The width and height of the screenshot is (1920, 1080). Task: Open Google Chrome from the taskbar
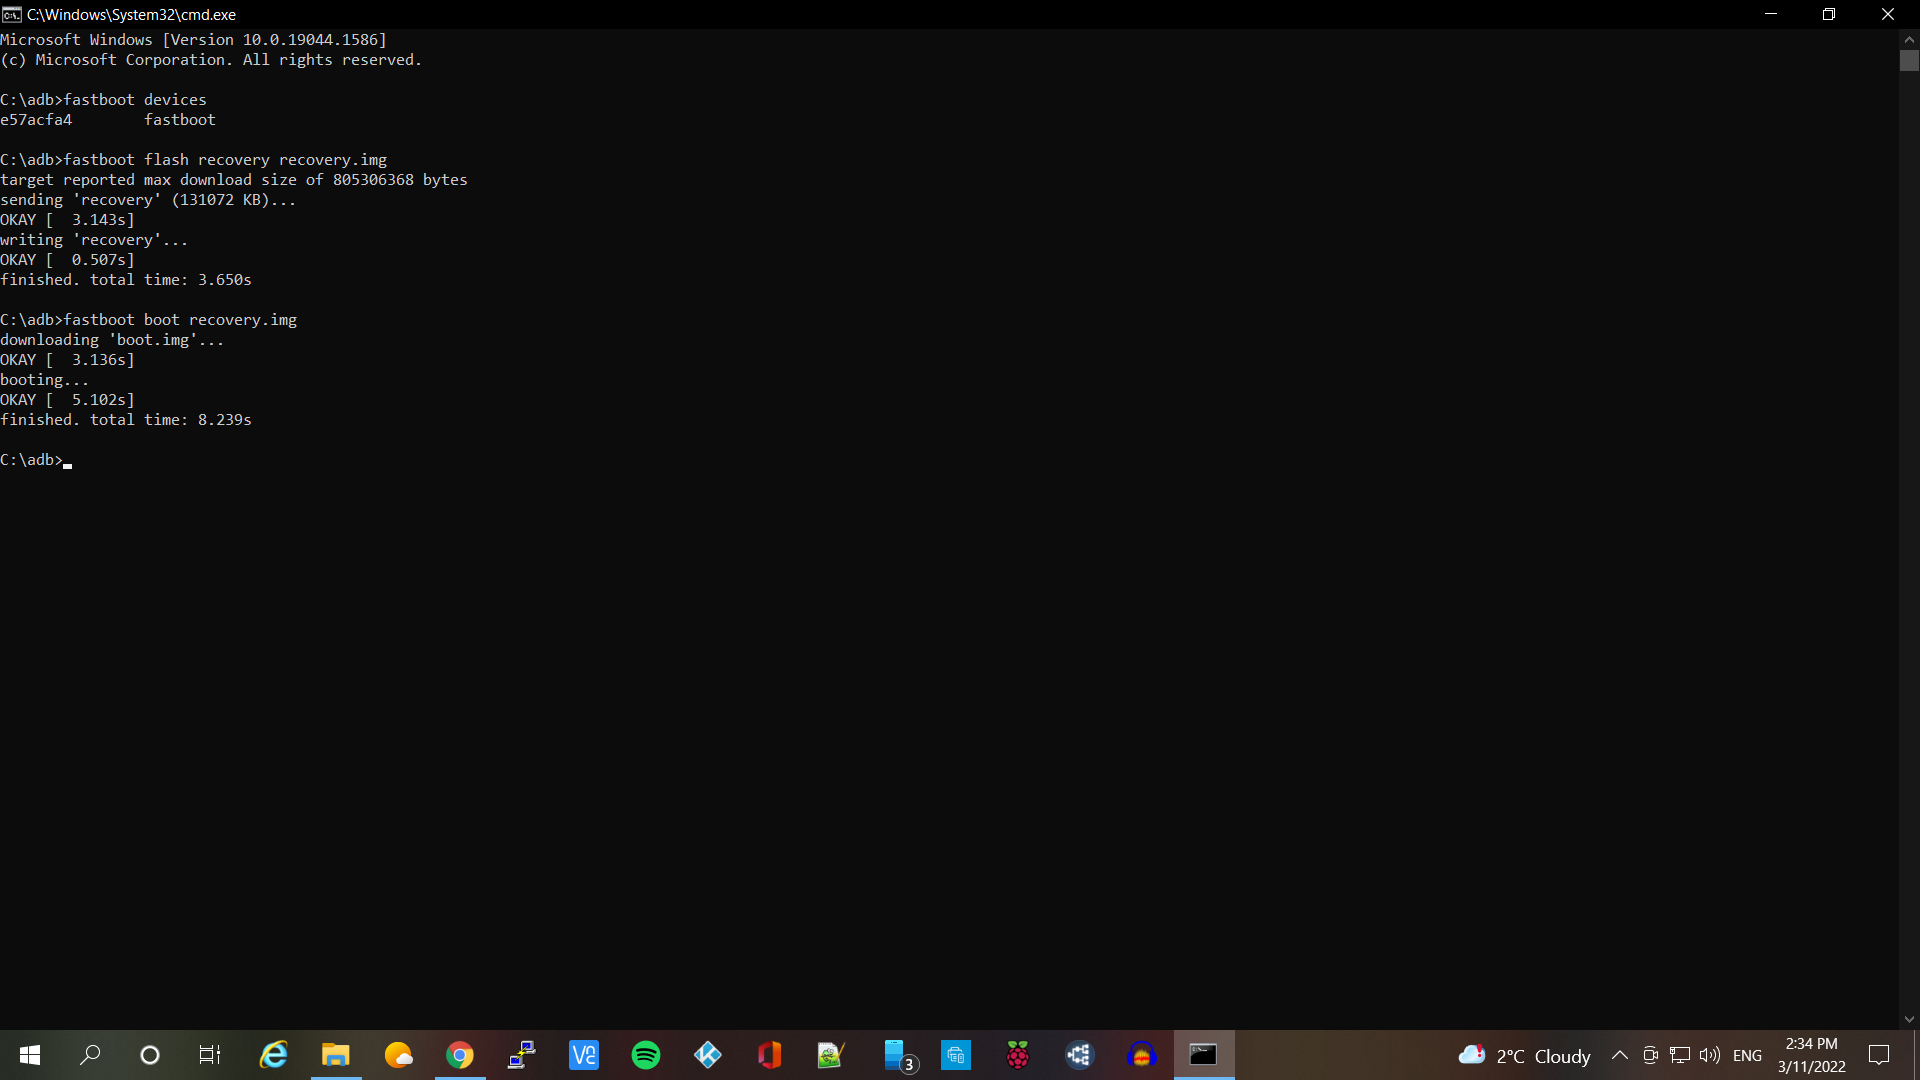point(460,1055)
